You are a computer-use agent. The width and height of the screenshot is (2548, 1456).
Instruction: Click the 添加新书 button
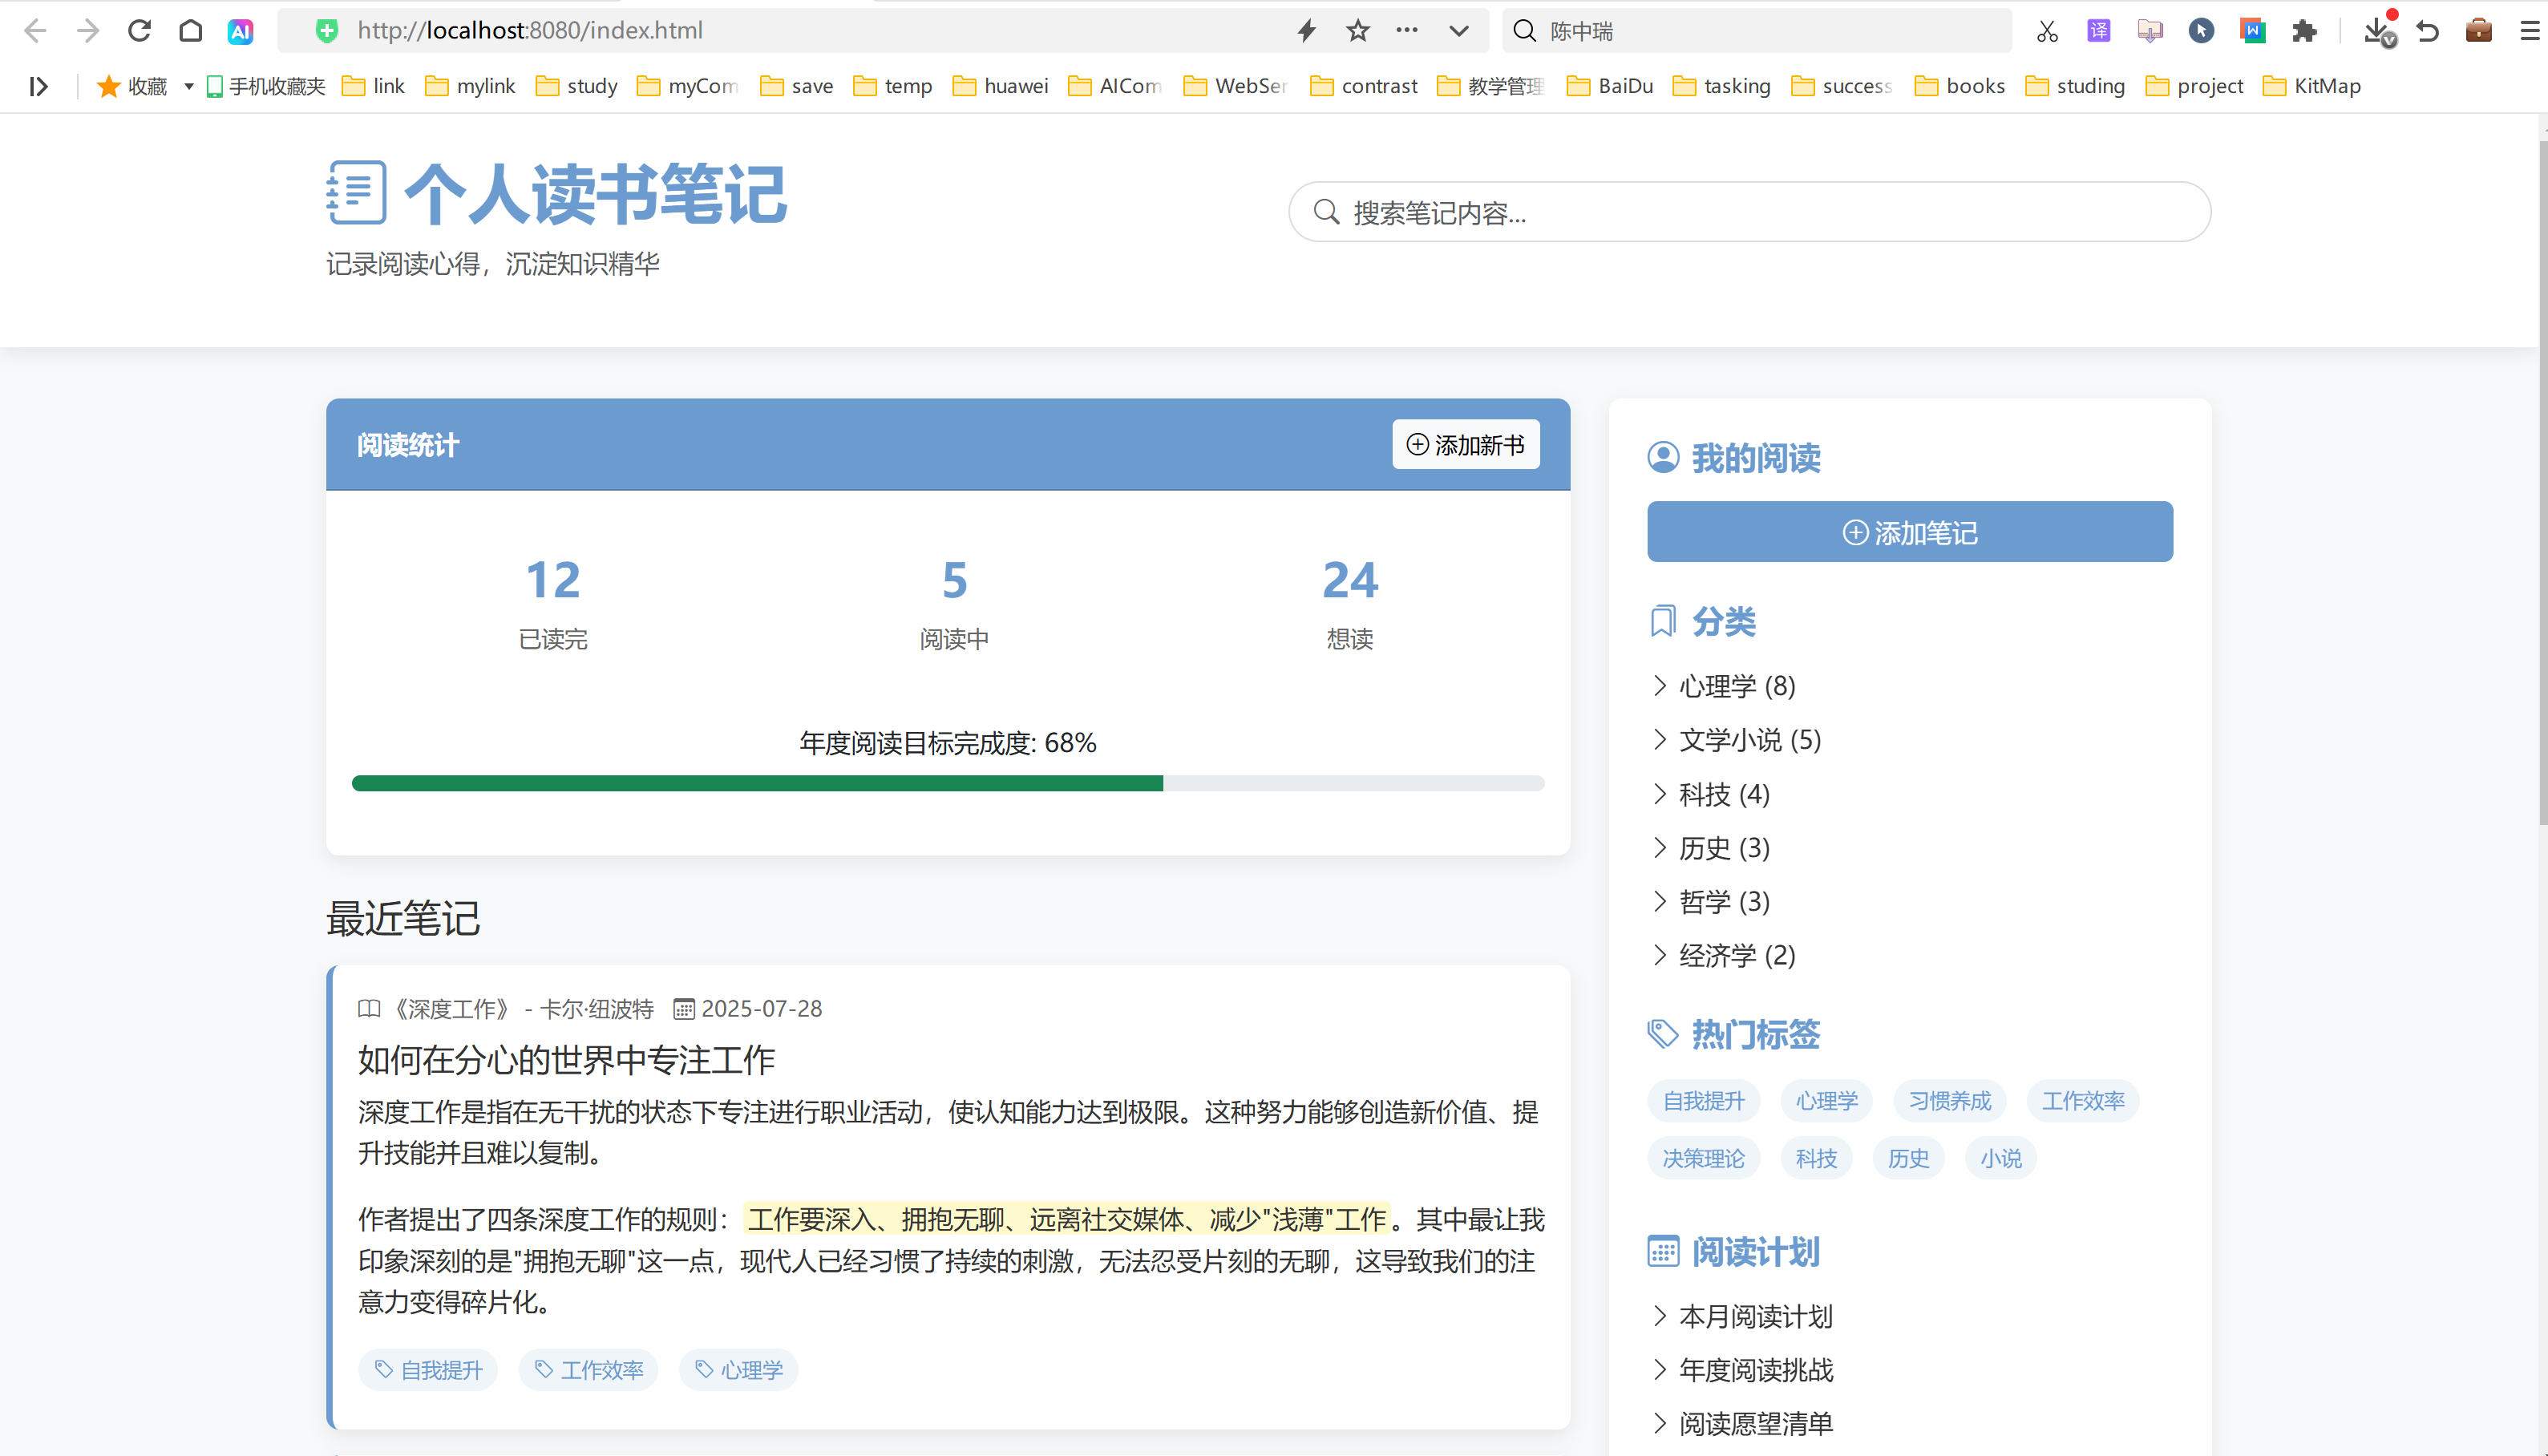1465,444
